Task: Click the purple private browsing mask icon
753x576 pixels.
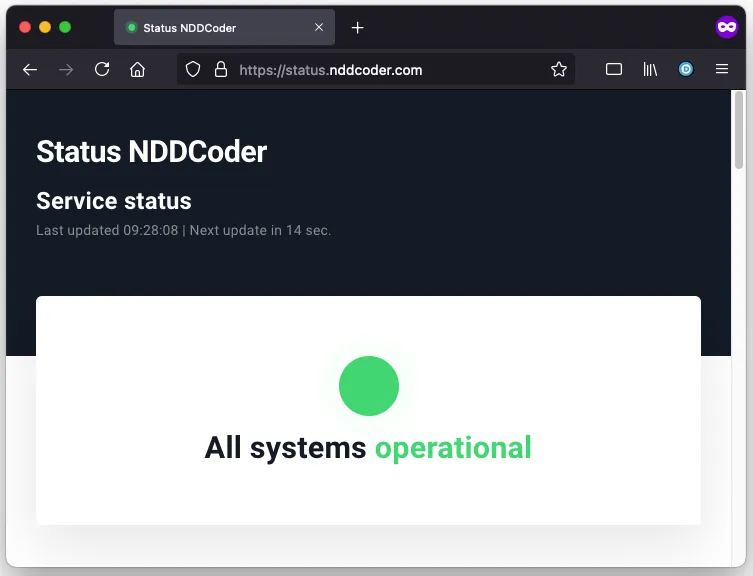Action: 727,28
